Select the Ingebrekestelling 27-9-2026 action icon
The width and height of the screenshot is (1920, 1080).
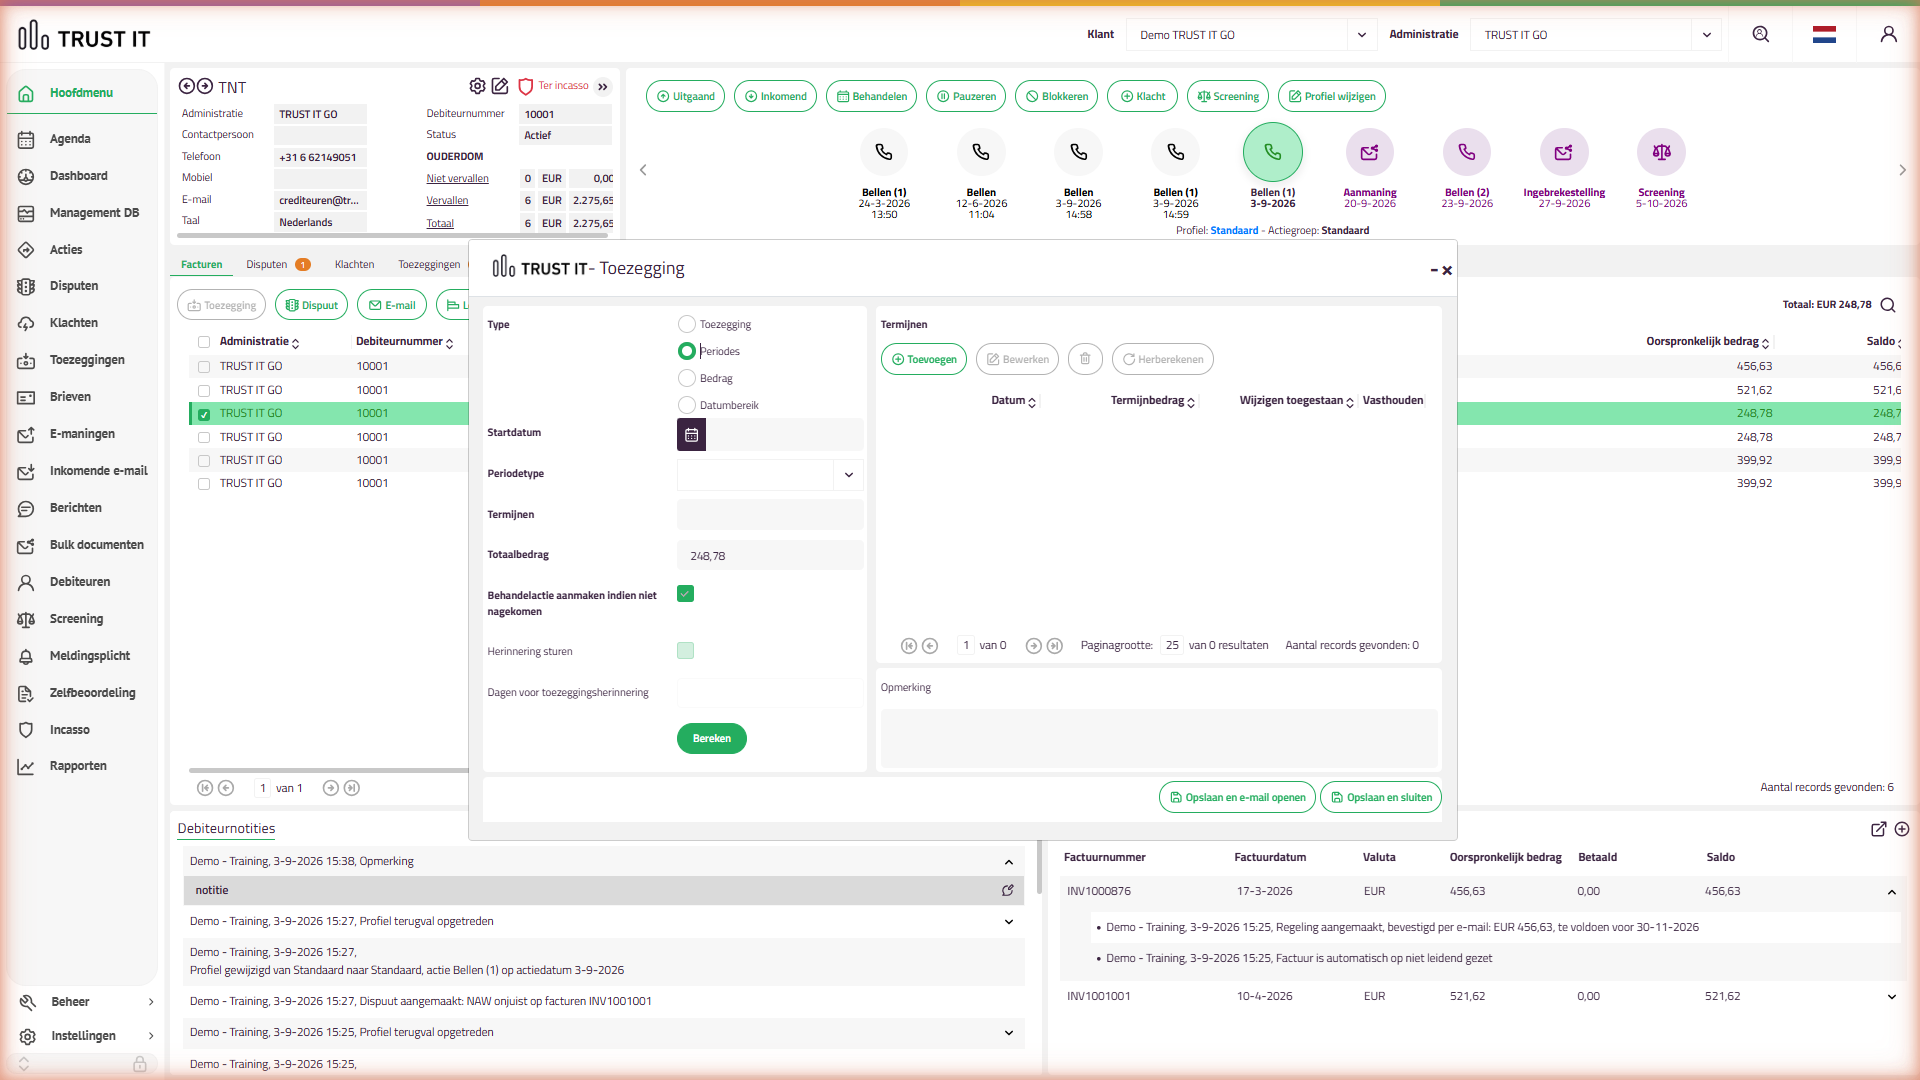pos(1564,152)
